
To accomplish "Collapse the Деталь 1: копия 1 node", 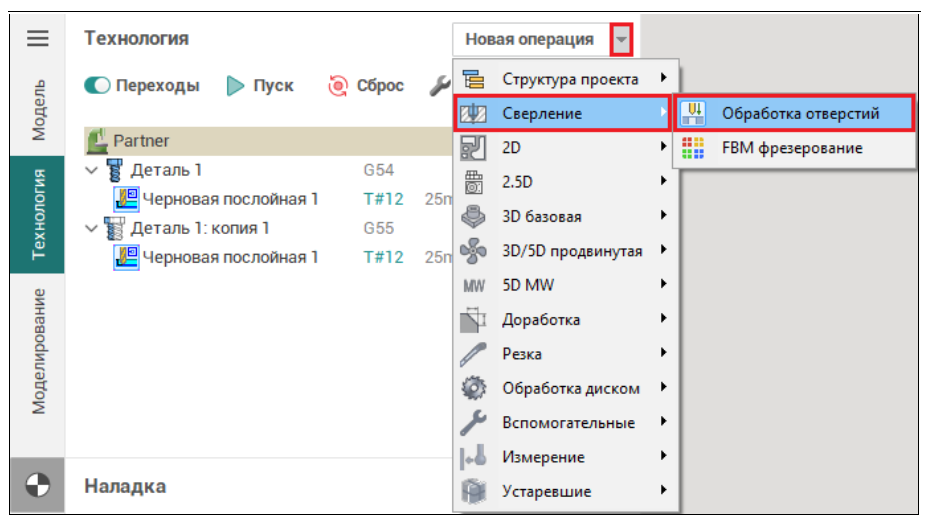I will (92, 228).
